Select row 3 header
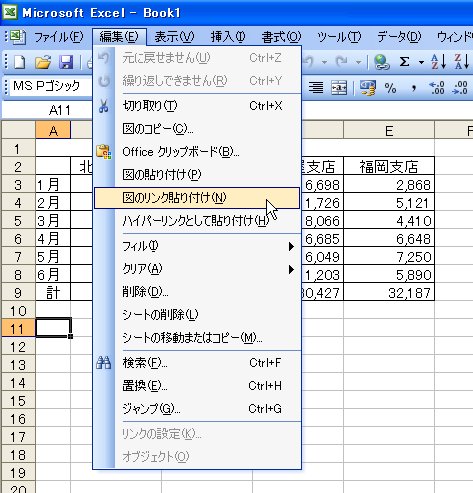The width and height of the screenshot is (473, 493). pos(18,185)
